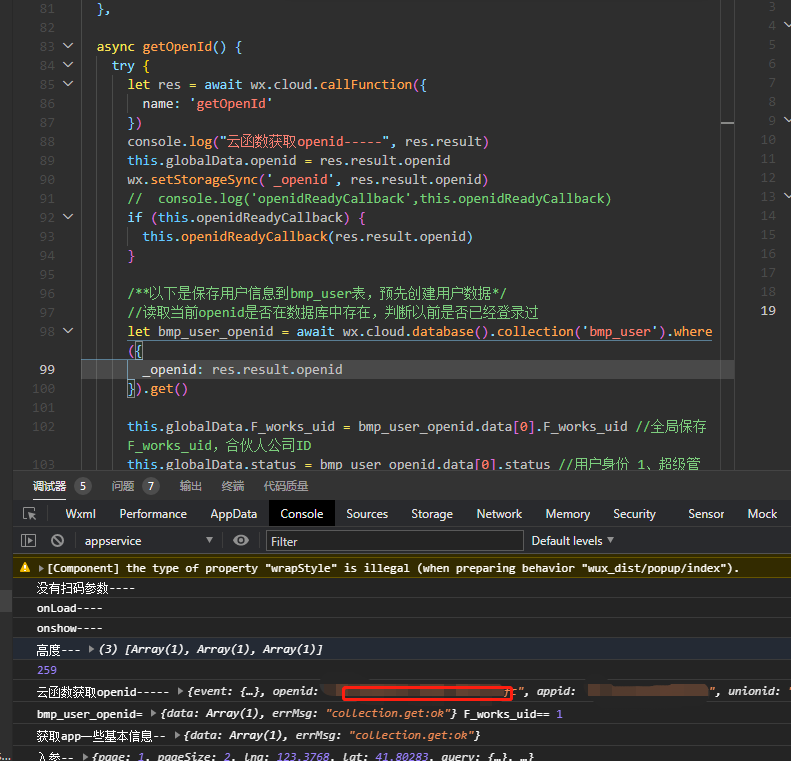Switch to the Network tab
Image resolution: width=791 pixels, height=761 pixels.
[x=499, y=514]
